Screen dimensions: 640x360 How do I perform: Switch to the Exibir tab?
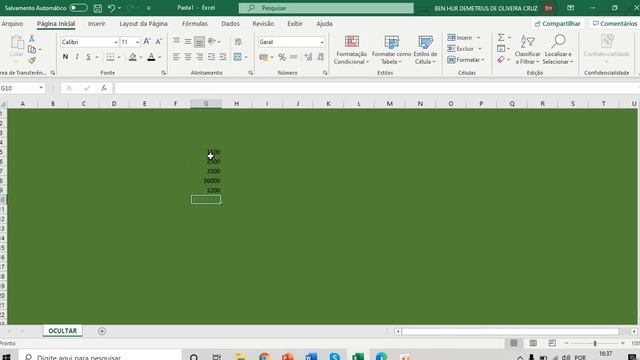click(295, 24)
